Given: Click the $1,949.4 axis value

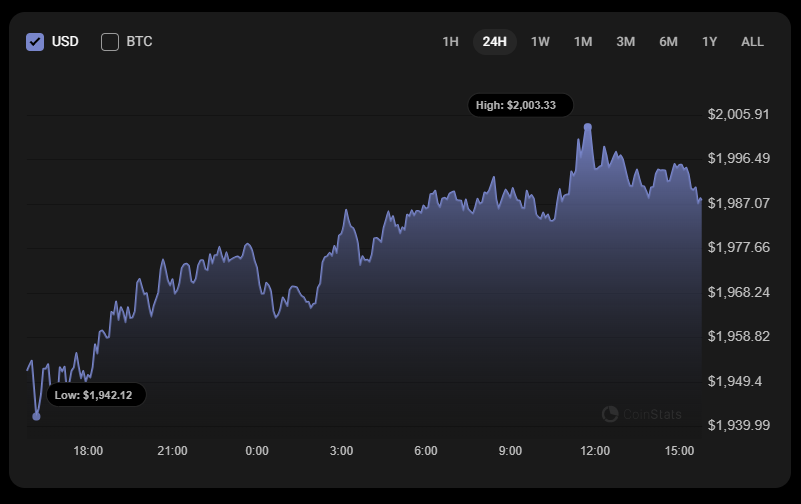Looking at the screenshot, I should 735,381.
